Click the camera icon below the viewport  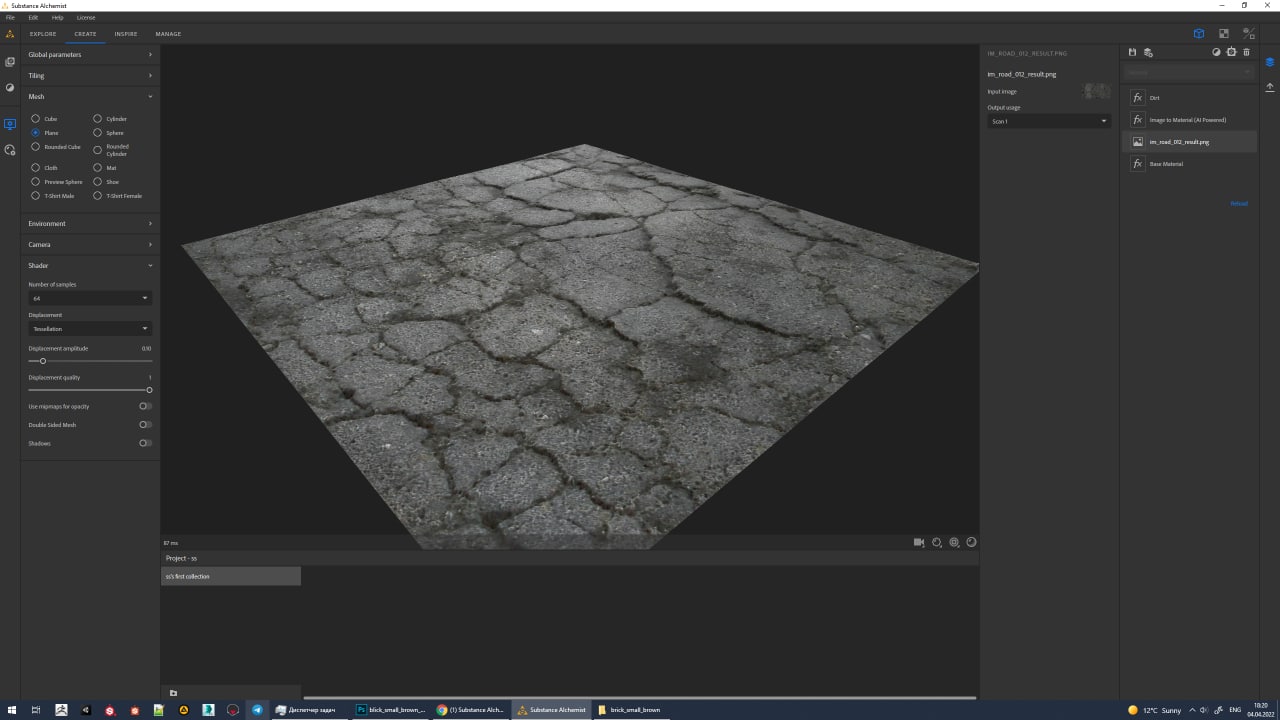point(919,542)
